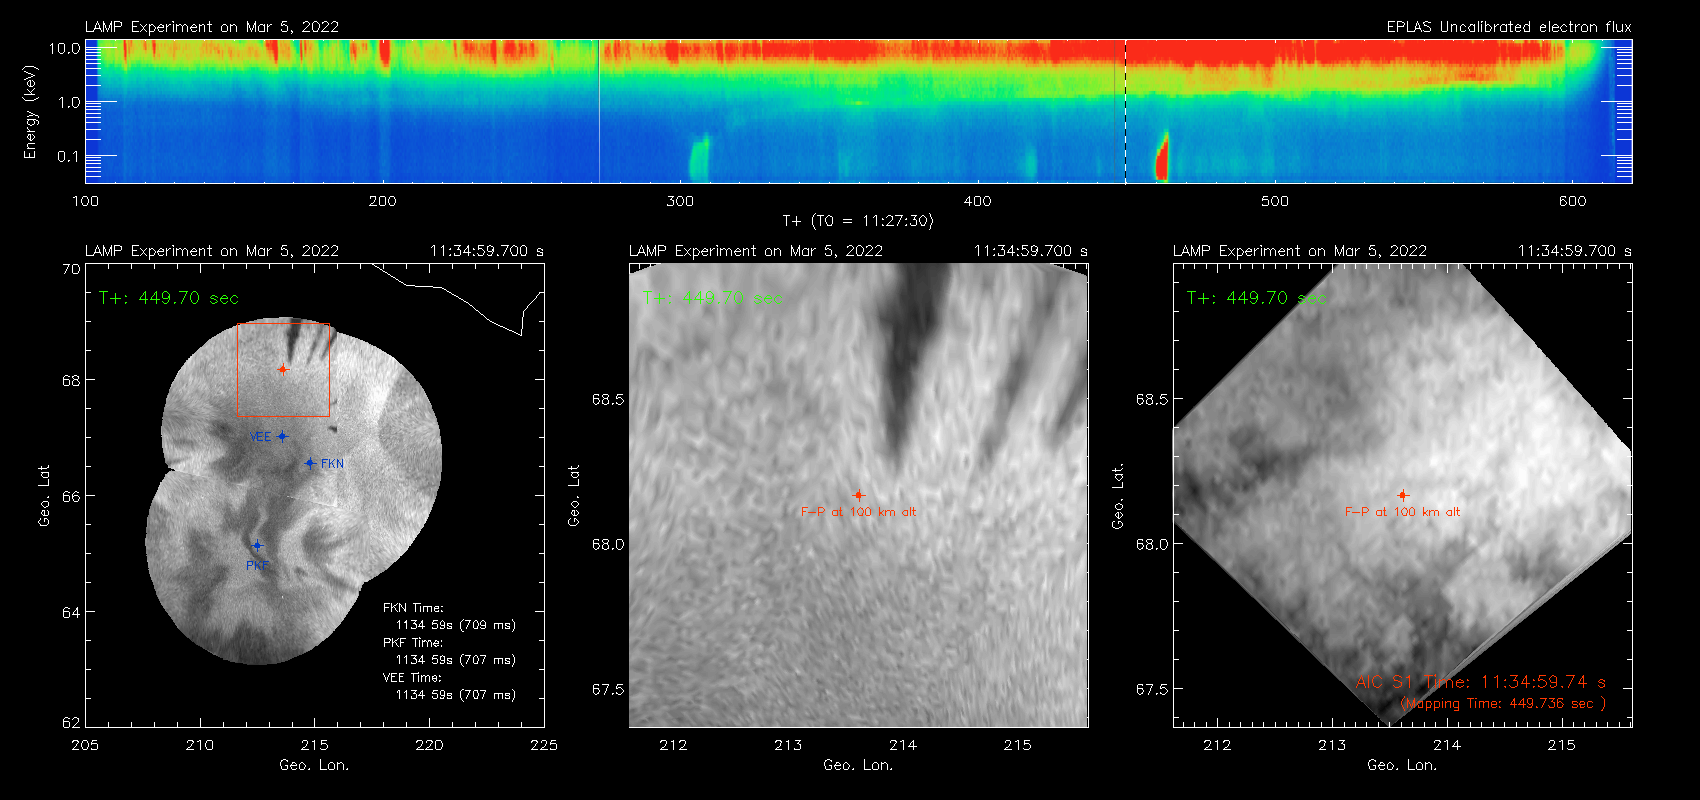Click the PKF station marker on the map

click(257, 546)
